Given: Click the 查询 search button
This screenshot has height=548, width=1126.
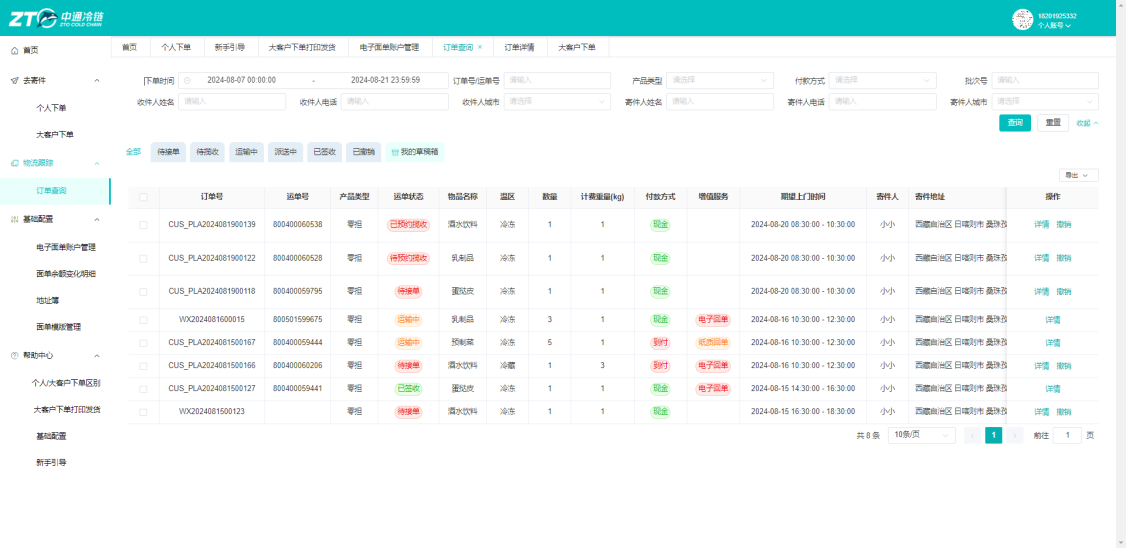Looking at the screenshot, I should tap(1015, 123).
